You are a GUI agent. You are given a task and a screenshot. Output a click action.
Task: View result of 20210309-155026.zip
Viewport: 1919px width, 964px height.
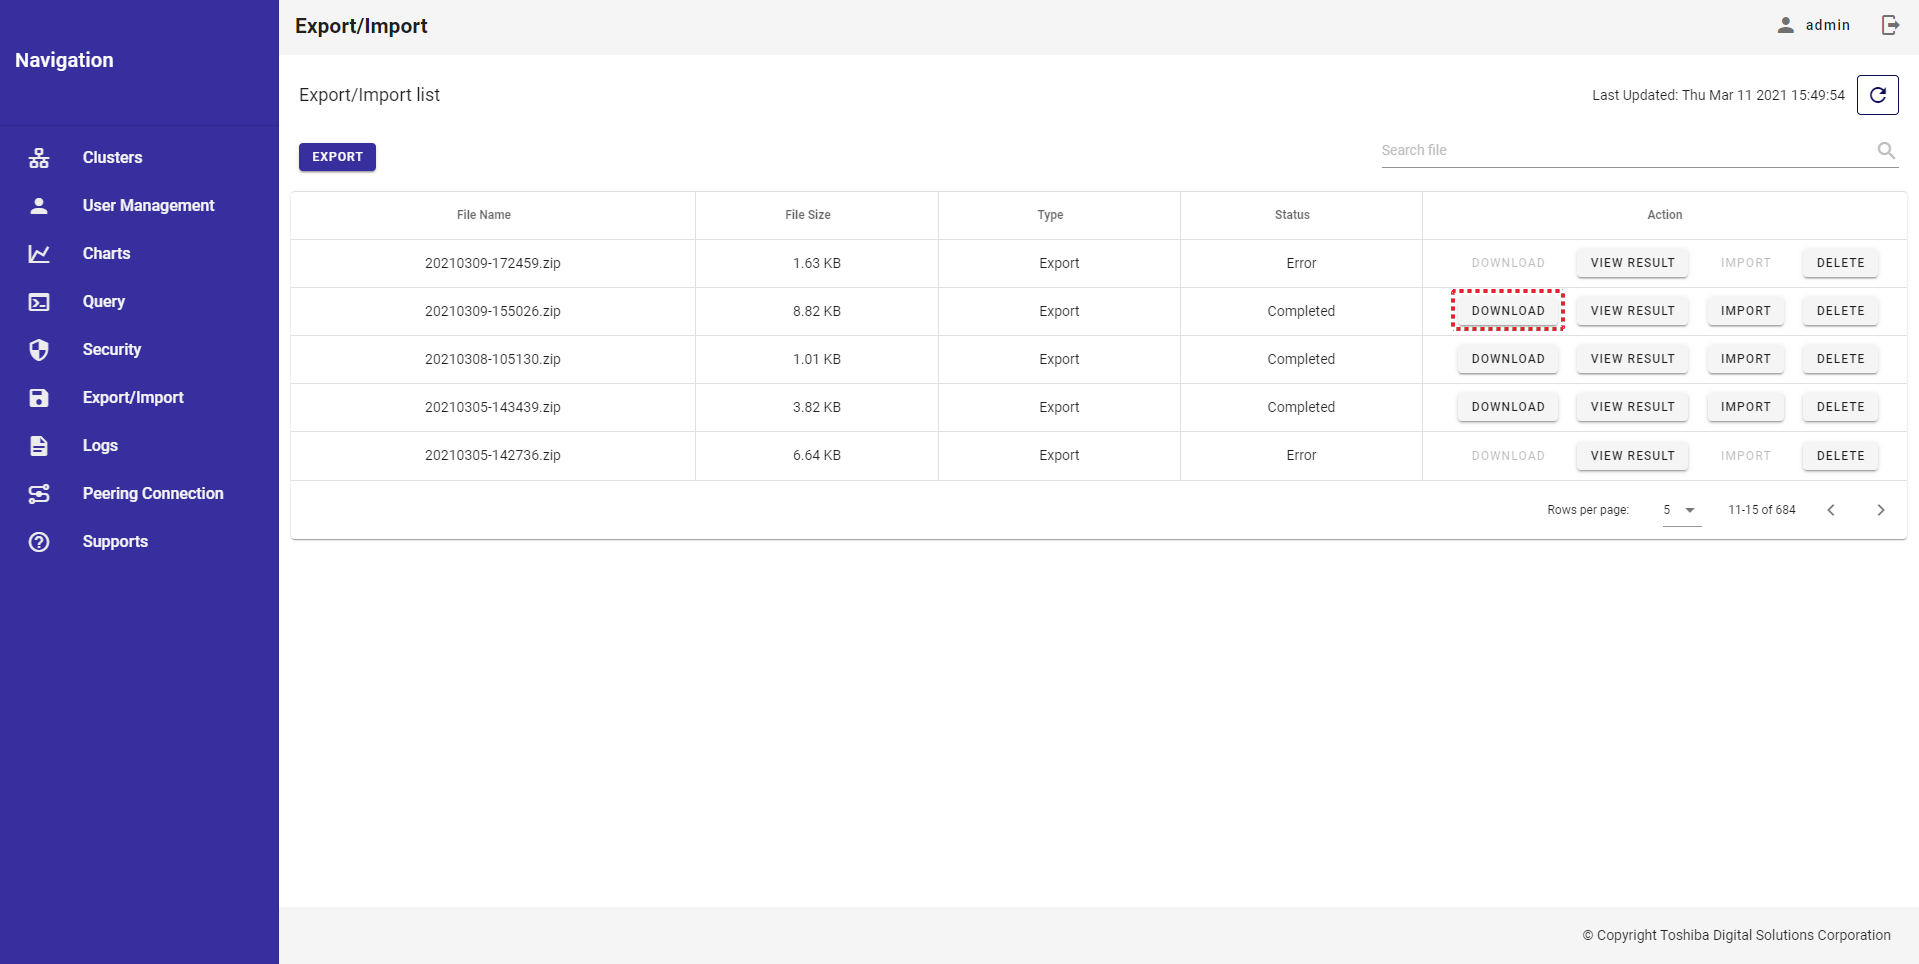1632,311
